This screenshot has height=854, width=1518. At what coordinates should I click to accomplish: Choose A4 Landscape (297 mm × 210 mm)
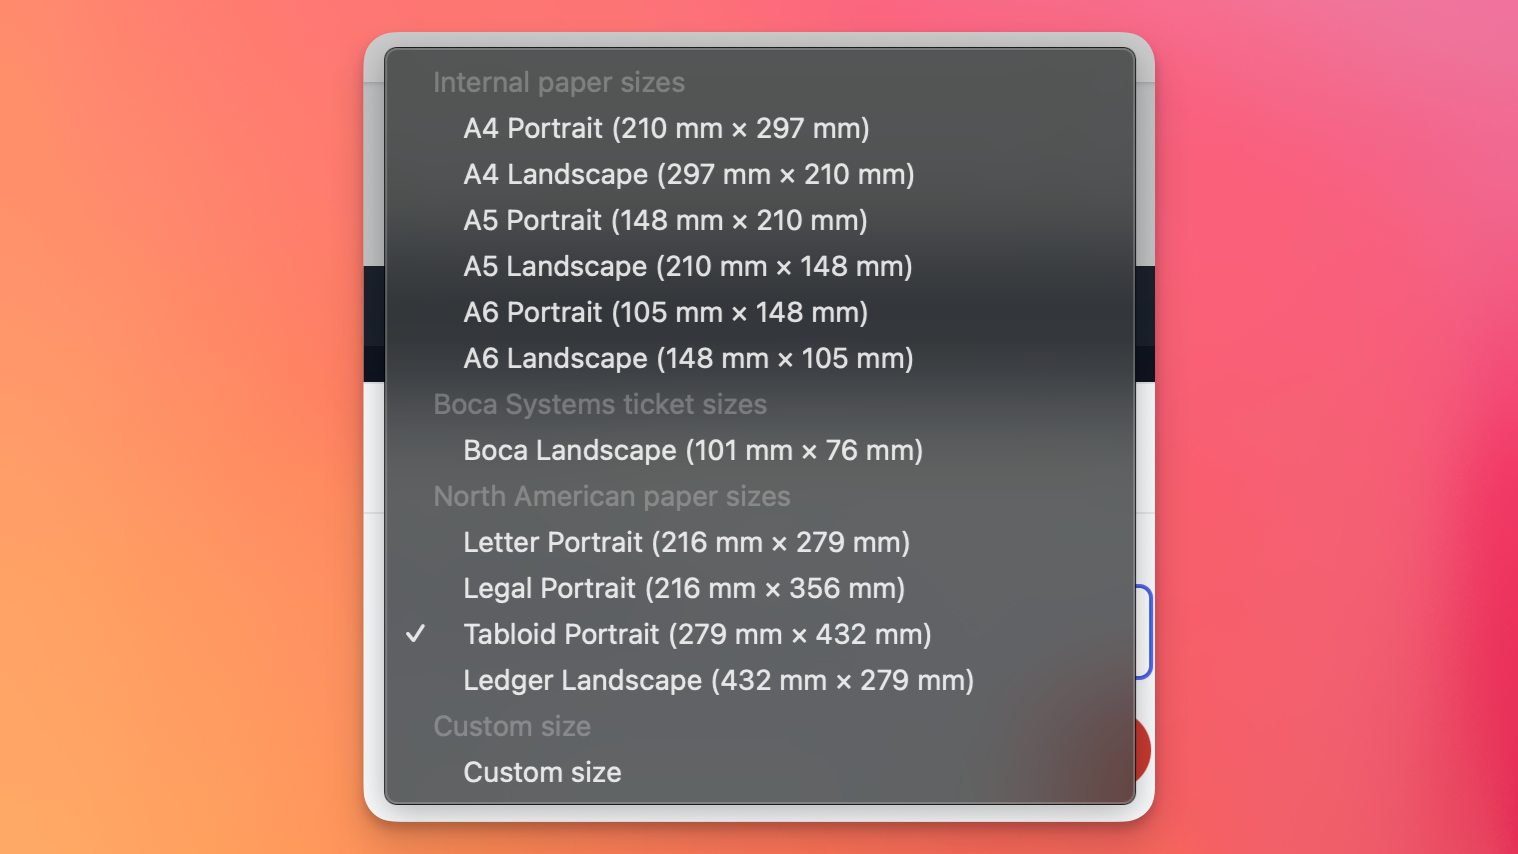(688, 174)
